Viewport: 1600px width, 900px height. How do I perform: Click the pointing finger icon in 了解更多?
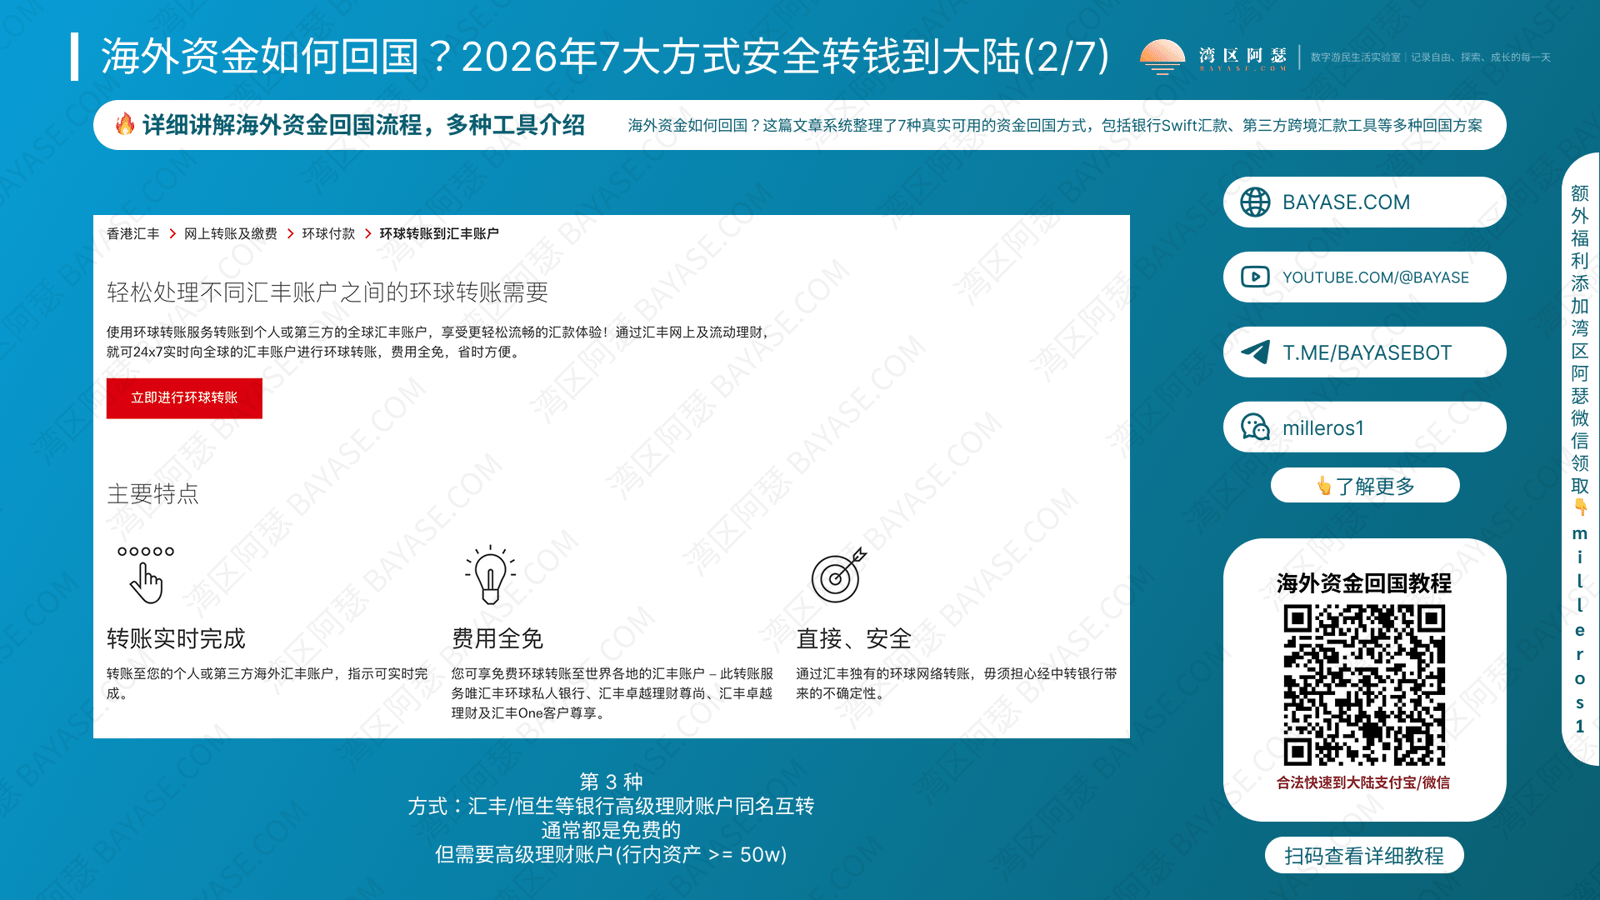[1324, 486]
